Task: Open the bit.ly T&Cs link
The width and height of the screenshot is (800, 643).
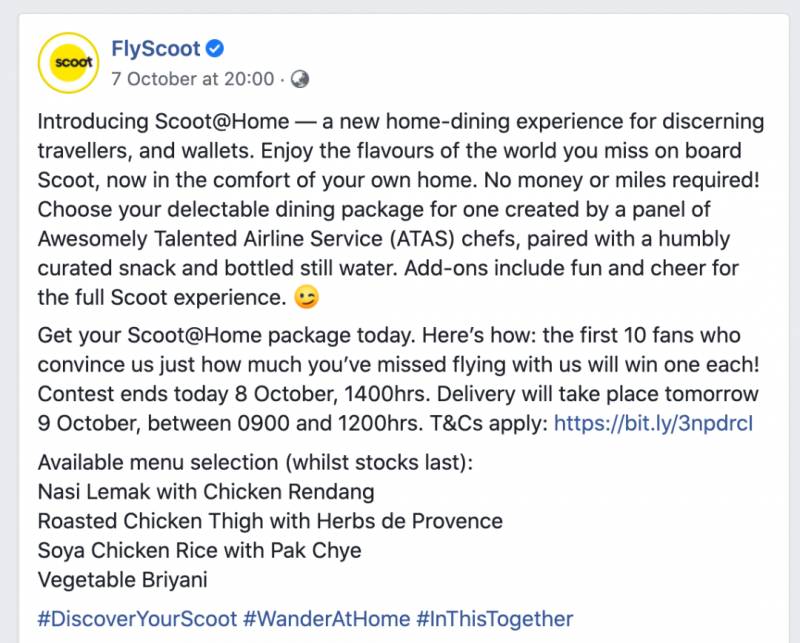Action: pos(652,423)
